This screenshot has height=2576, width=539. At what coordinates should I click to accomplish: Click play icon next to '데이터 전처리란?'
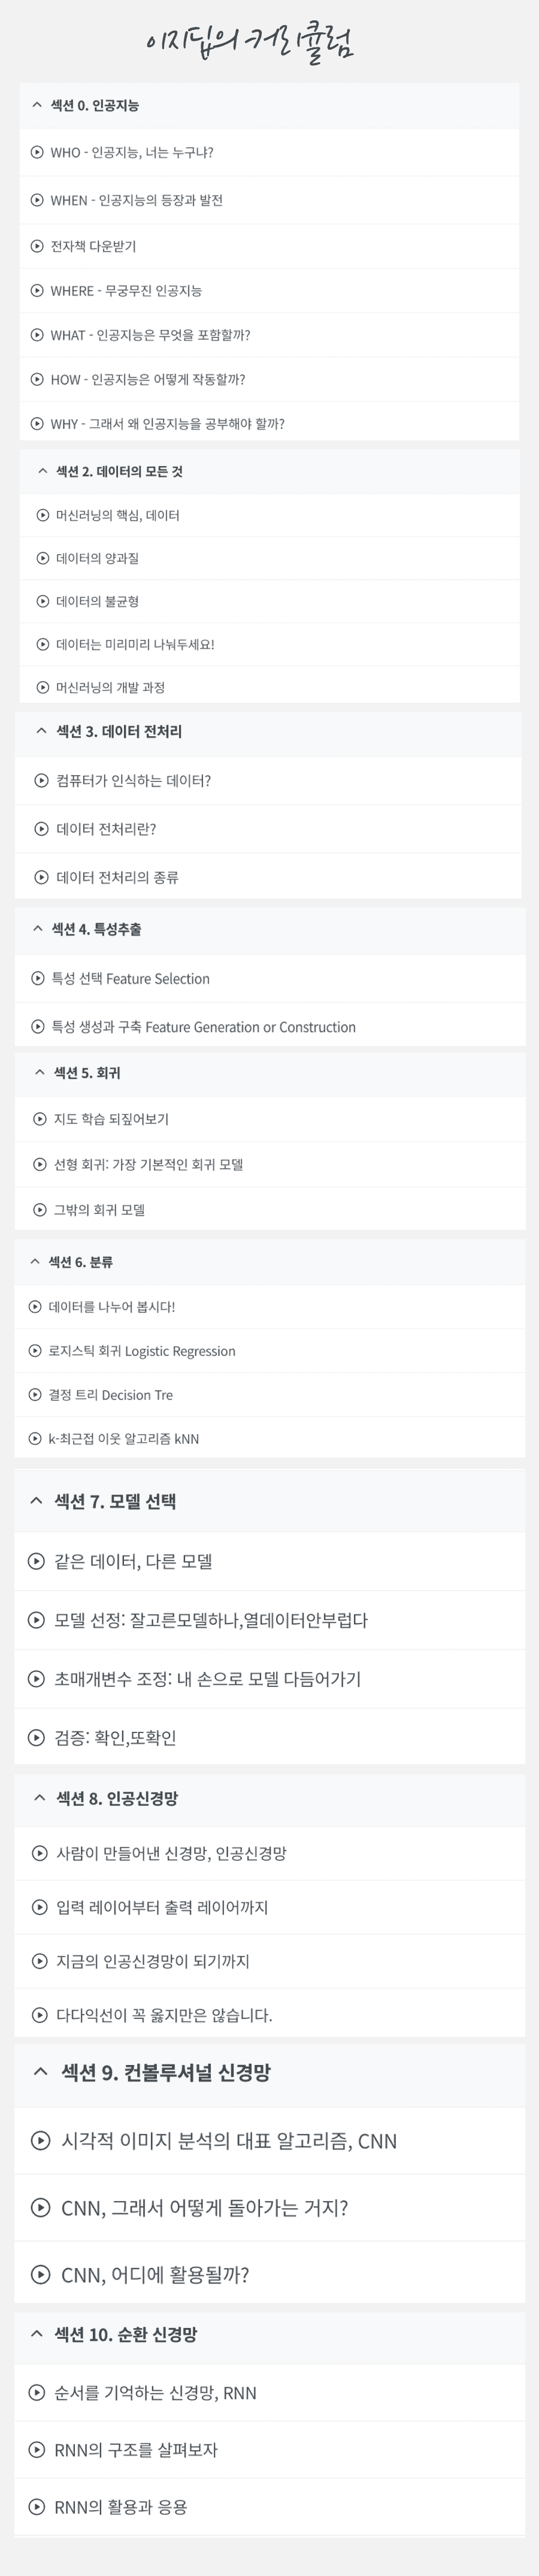pos(42,829)
